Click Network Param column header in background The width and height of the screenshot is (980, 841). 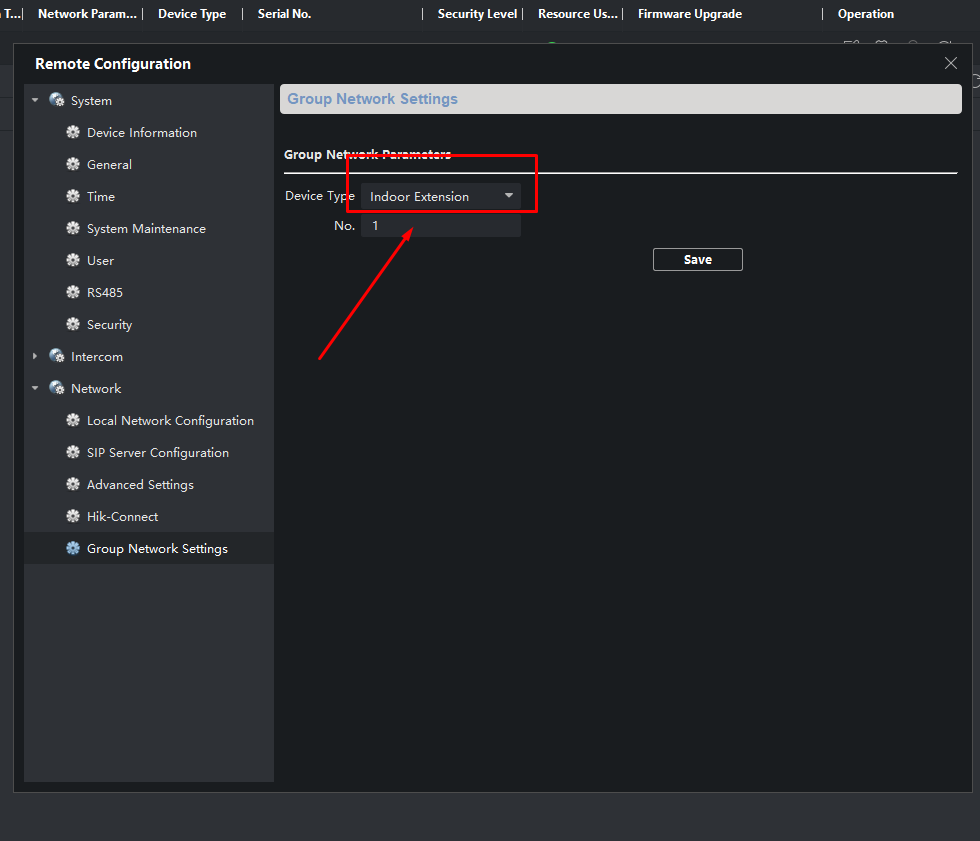pyautogui.click(x=87, y=14)
